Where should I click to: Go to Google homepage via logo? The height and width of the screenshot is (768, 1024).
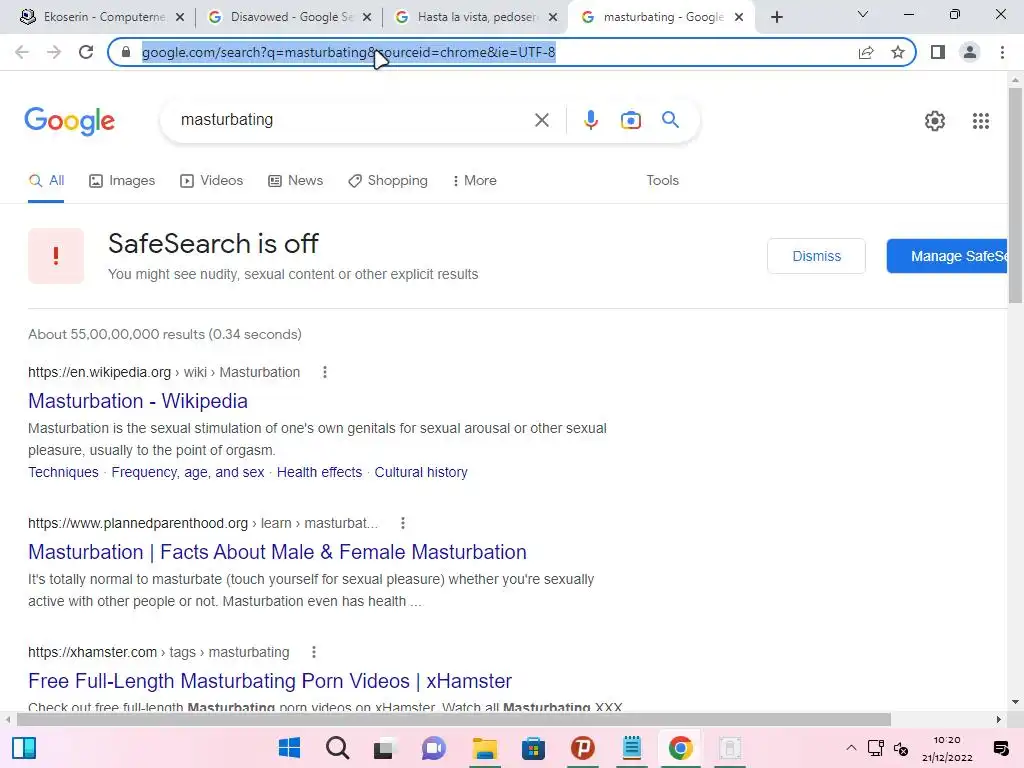[69, 121]
